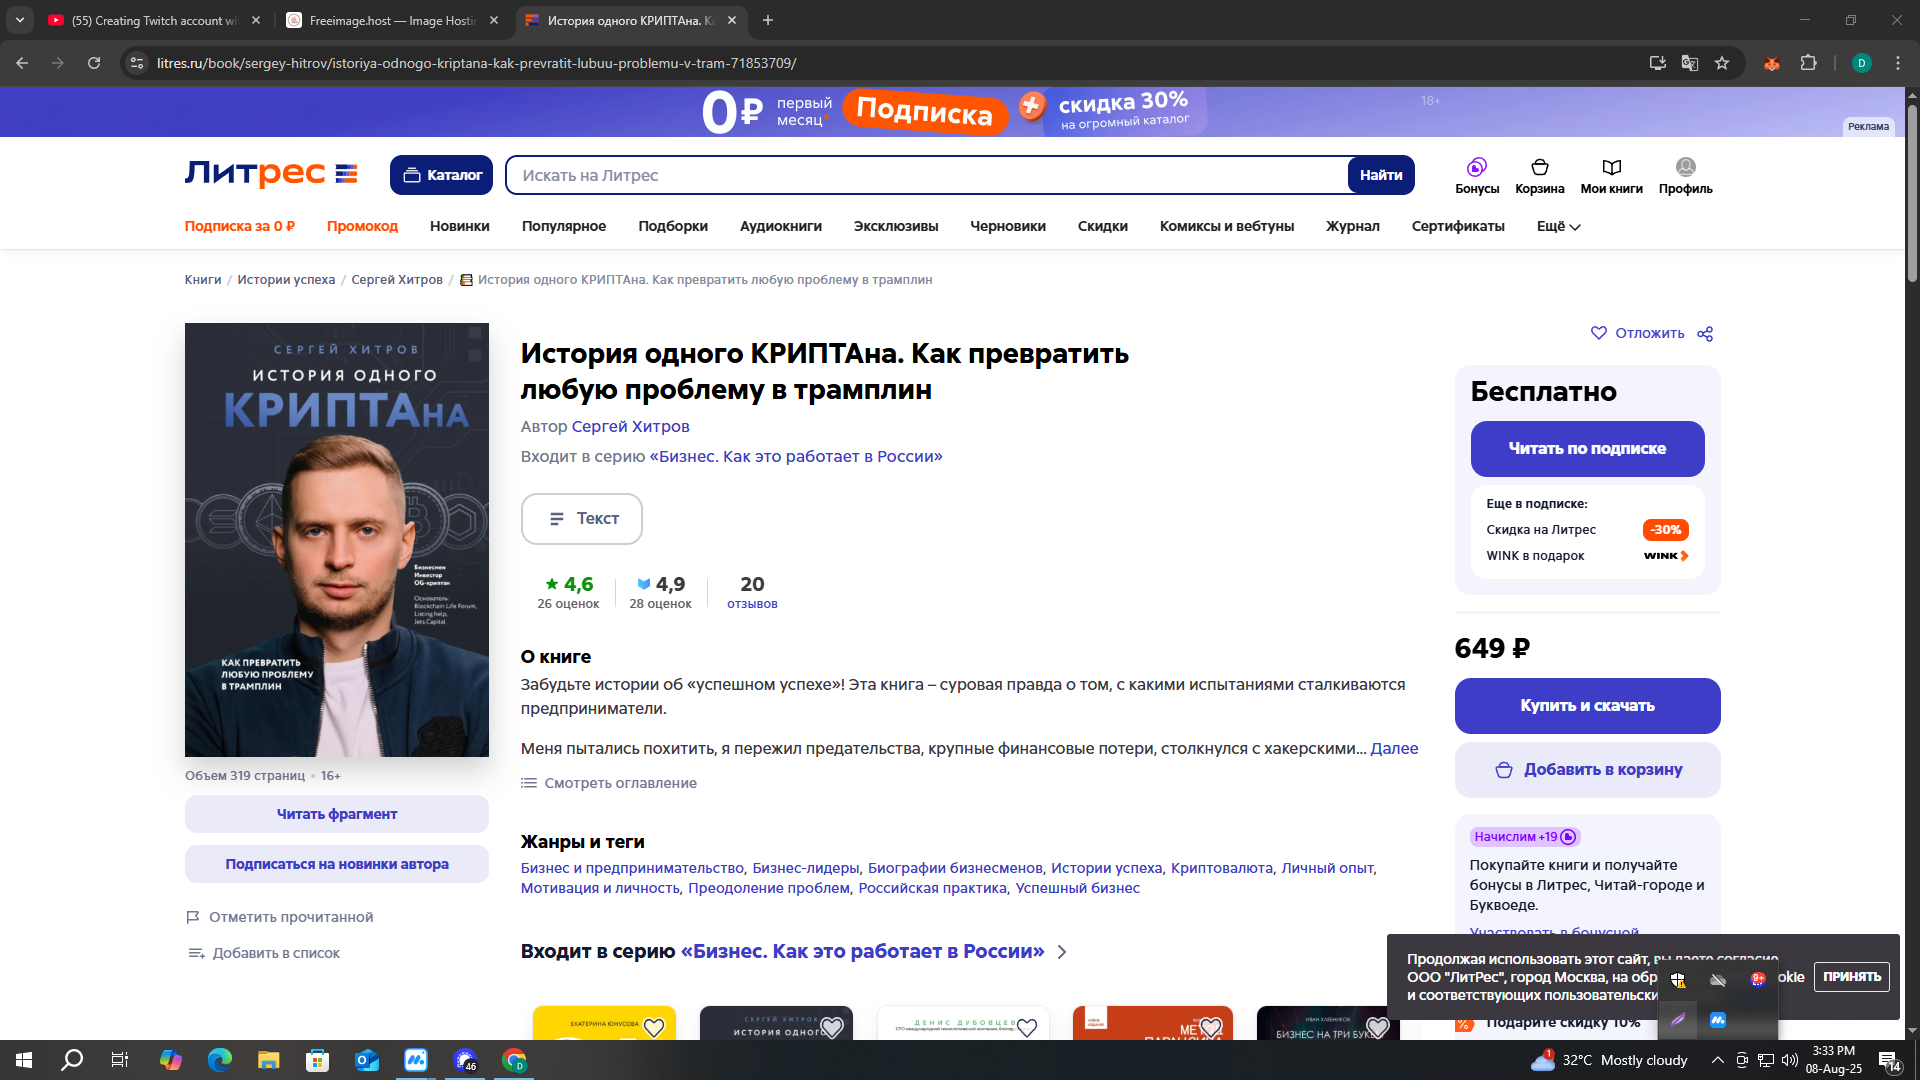The height and width of the screenshot is (1080, 1920).
Task: Open Outlook from the taskbar
Action: pos(367,1060)
